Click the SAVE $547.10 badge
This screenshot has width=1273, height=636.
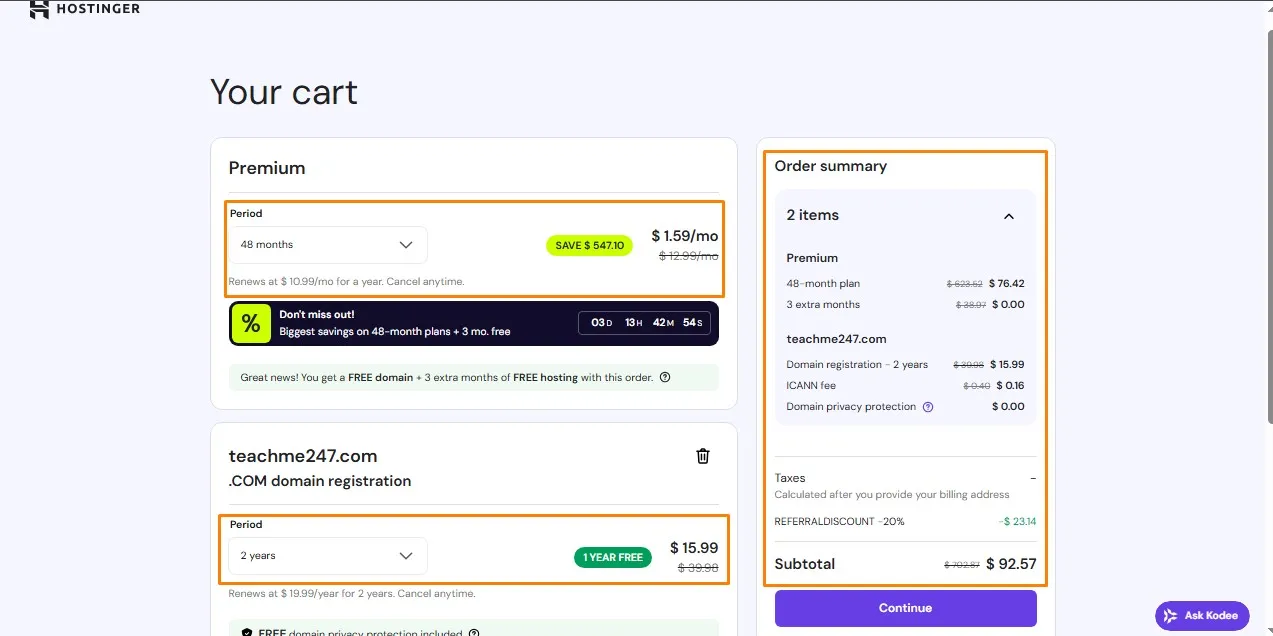click(x=589, y=245)
